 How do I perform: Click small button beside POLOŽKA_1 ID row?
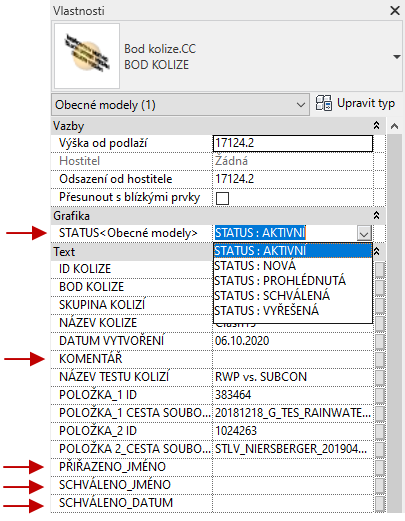coord(380,395)
